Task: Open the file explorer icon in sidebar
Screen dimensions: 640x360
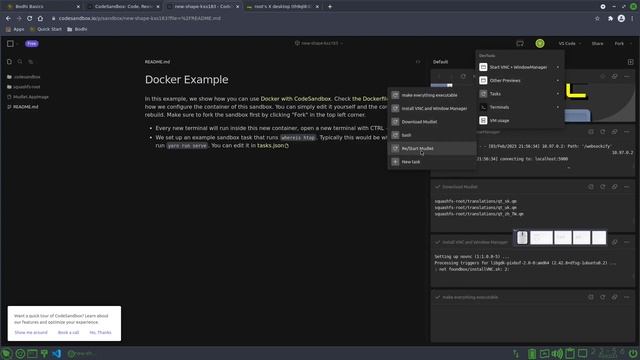Action: tap(9, 62)
